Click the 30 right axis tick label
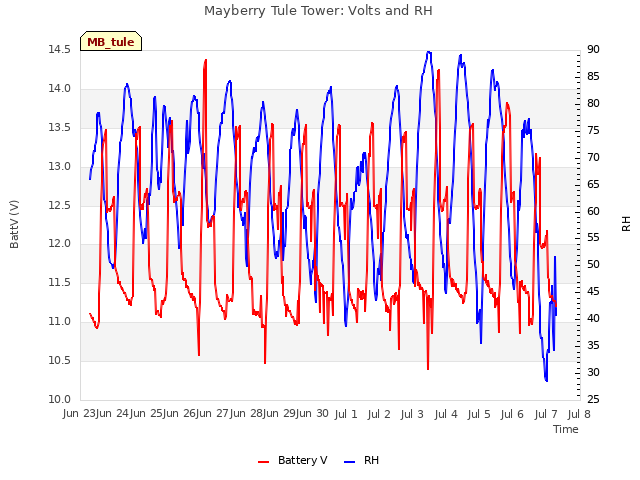The height and width of the screenshot is (480, 640). point(593,372)
